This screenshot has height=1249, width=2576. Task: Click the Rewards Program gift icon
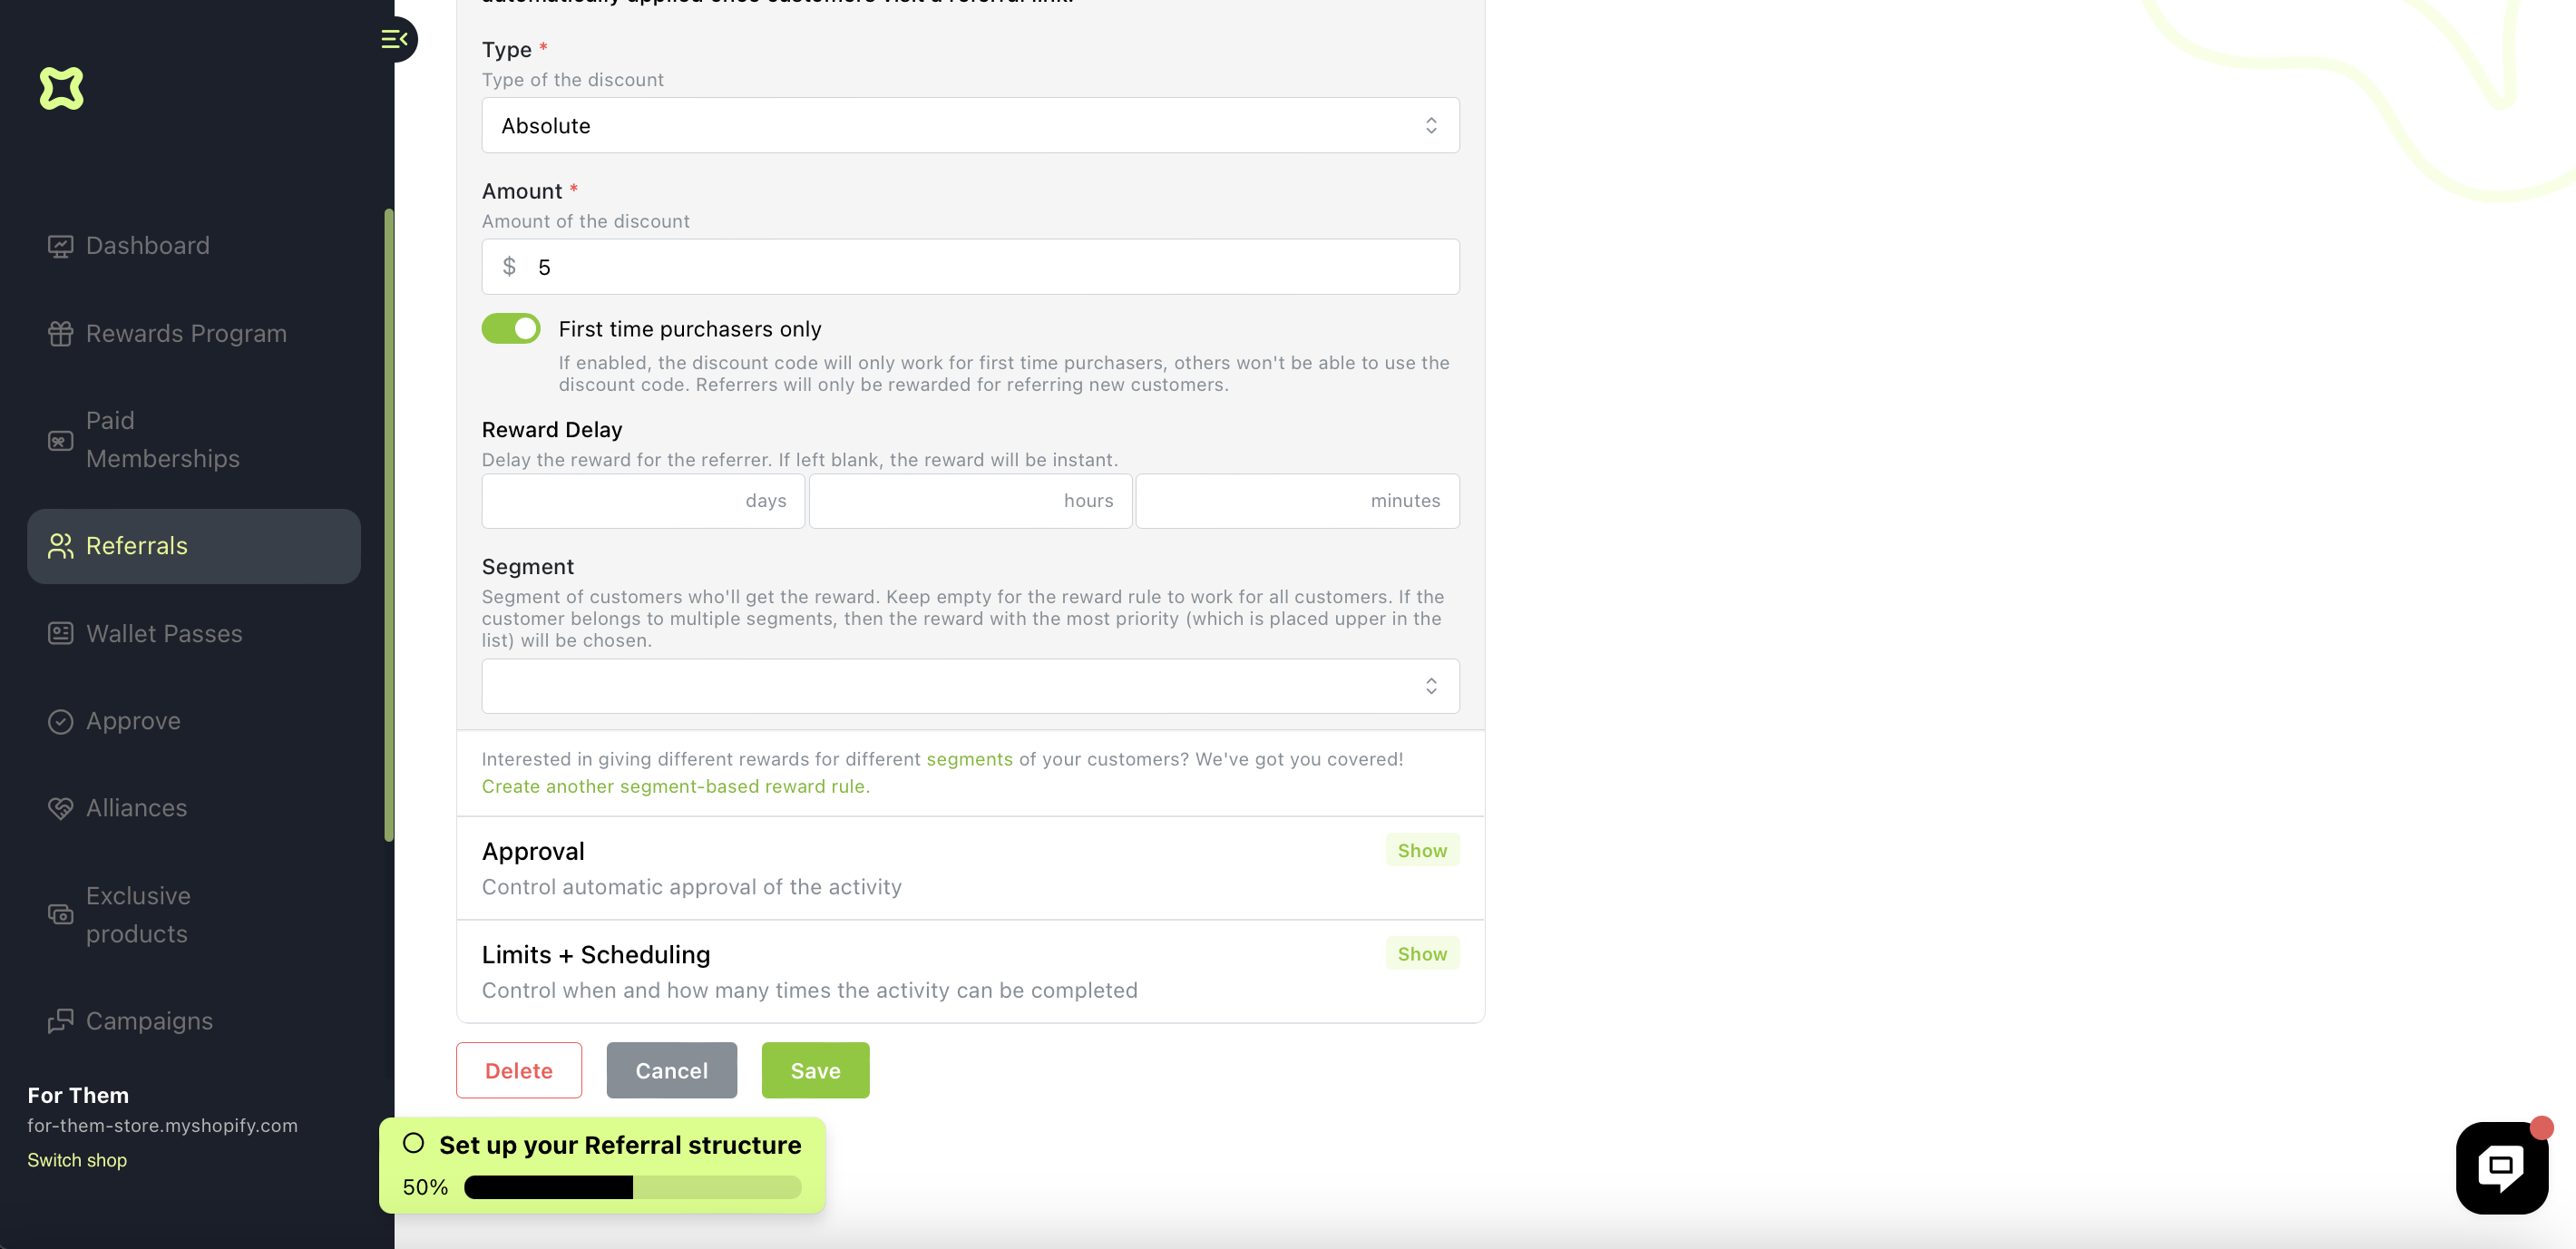pyautogui.click(x=60, y=334)
